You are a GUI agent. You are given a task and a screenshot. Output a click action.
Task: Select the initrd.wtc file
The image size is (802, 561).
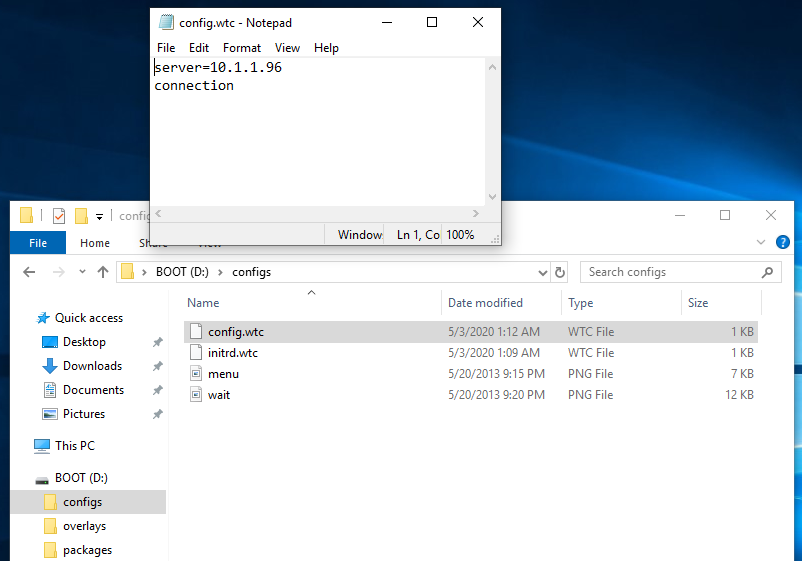[233, 353]
